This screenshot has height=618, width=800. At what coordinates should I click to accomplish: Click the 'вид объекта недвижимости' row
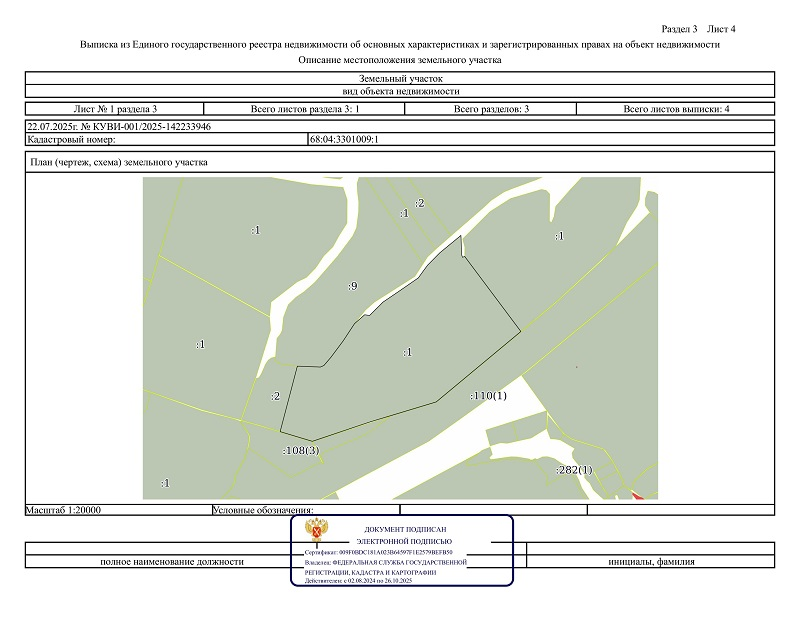399,91
